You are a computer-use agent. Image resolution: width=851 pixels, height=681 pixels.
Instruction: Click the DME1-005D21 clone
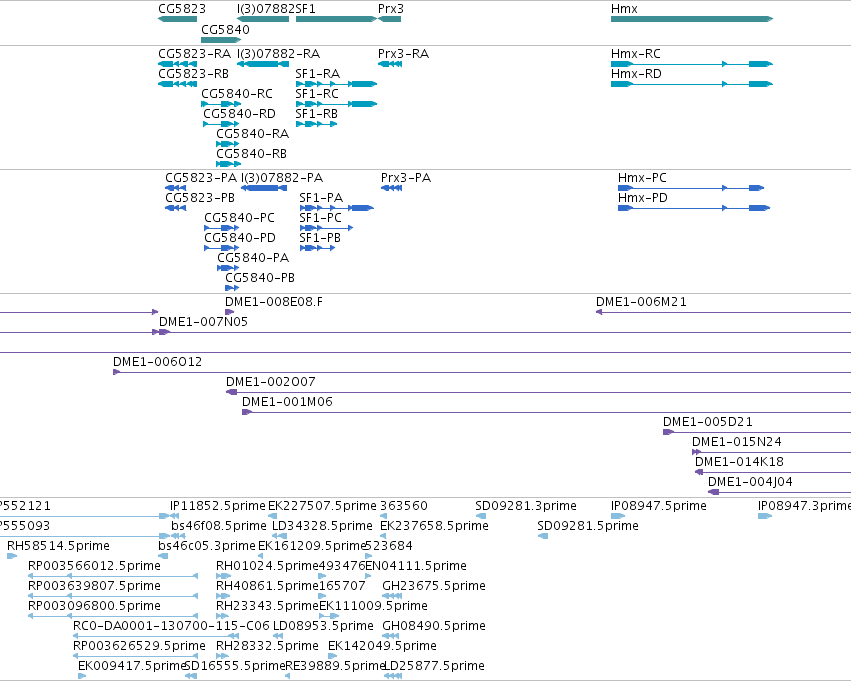pos(757,432)
